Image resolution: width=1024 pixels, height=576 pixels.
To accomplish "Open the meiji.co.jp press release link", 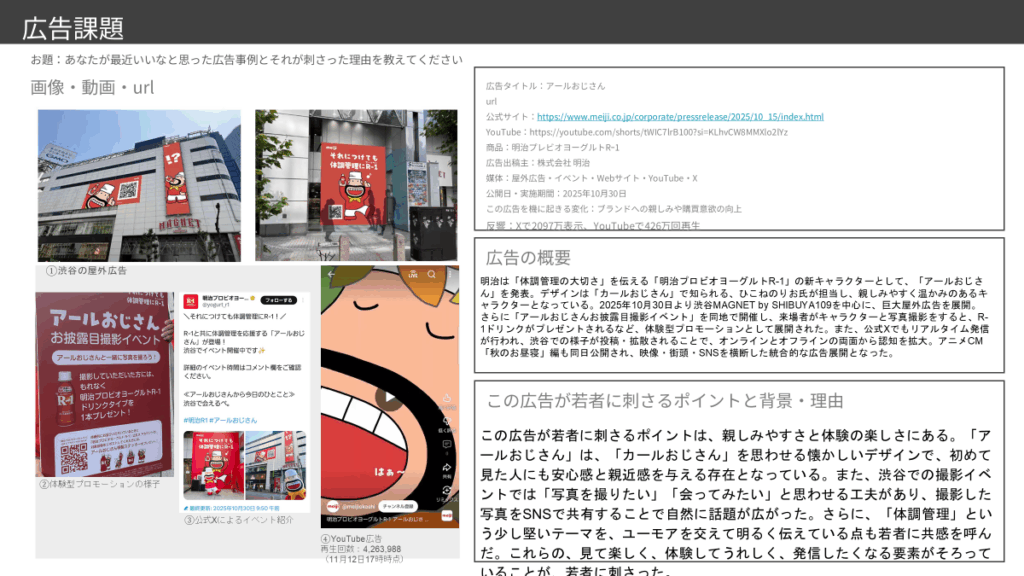I will coord(680,117).
